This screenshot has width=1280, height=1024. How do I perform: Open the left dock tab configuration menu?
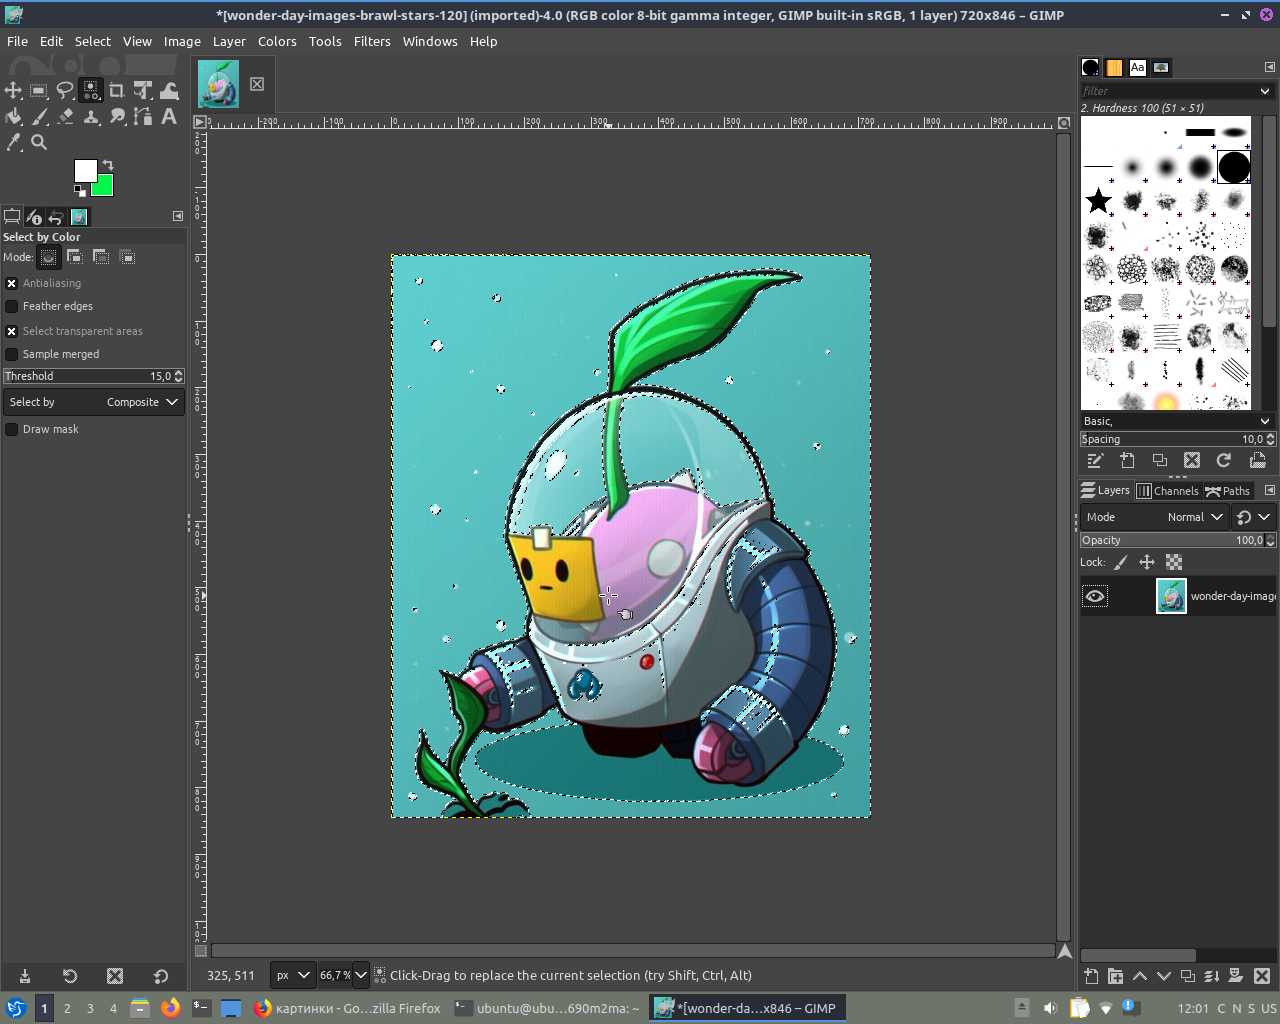178,216
